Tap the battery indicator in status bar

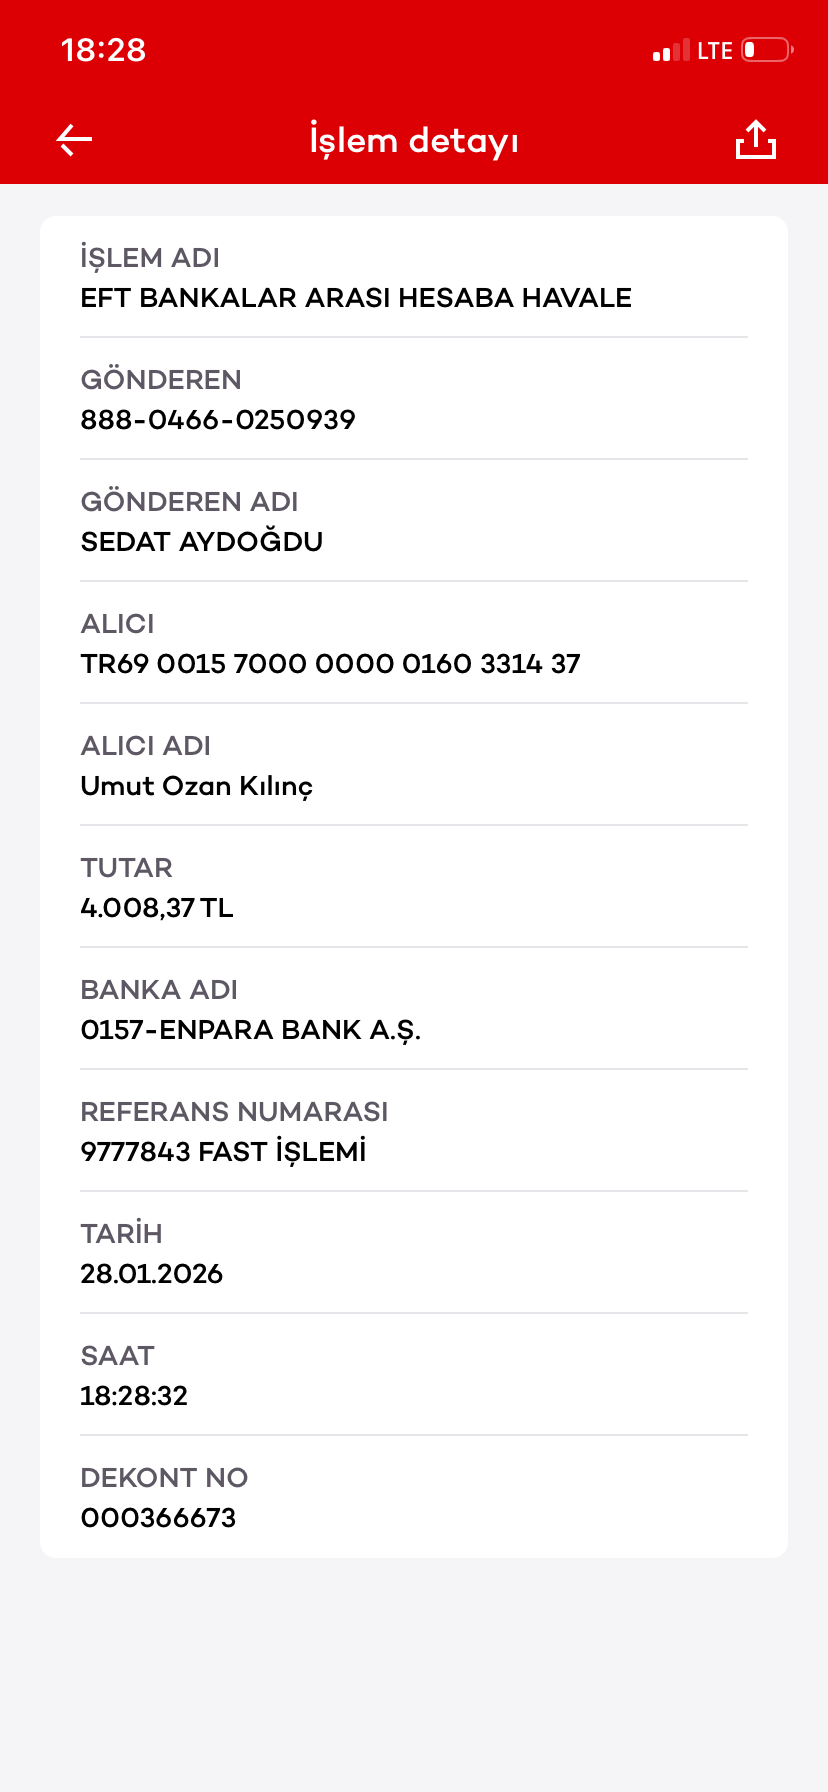tap(767, 50)
